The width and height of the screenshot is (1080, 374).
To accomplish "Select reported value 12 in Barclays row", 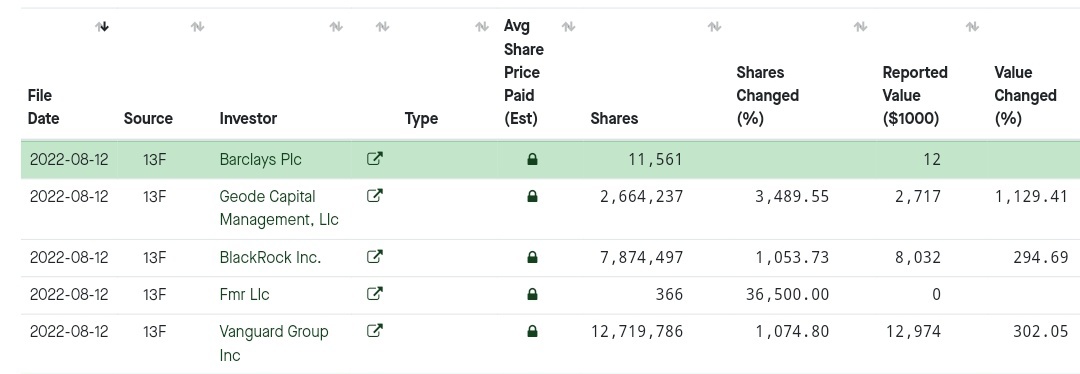I will (932, 160).
